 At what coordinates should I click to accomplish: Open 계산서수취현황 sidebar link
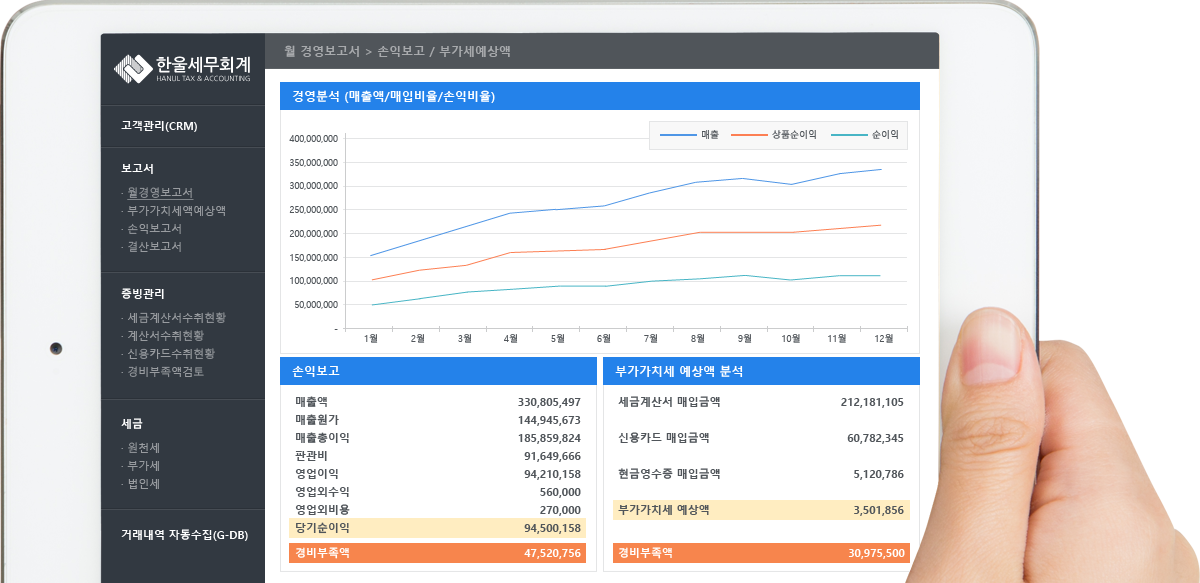pyautogui.click(x=165, y=335)
